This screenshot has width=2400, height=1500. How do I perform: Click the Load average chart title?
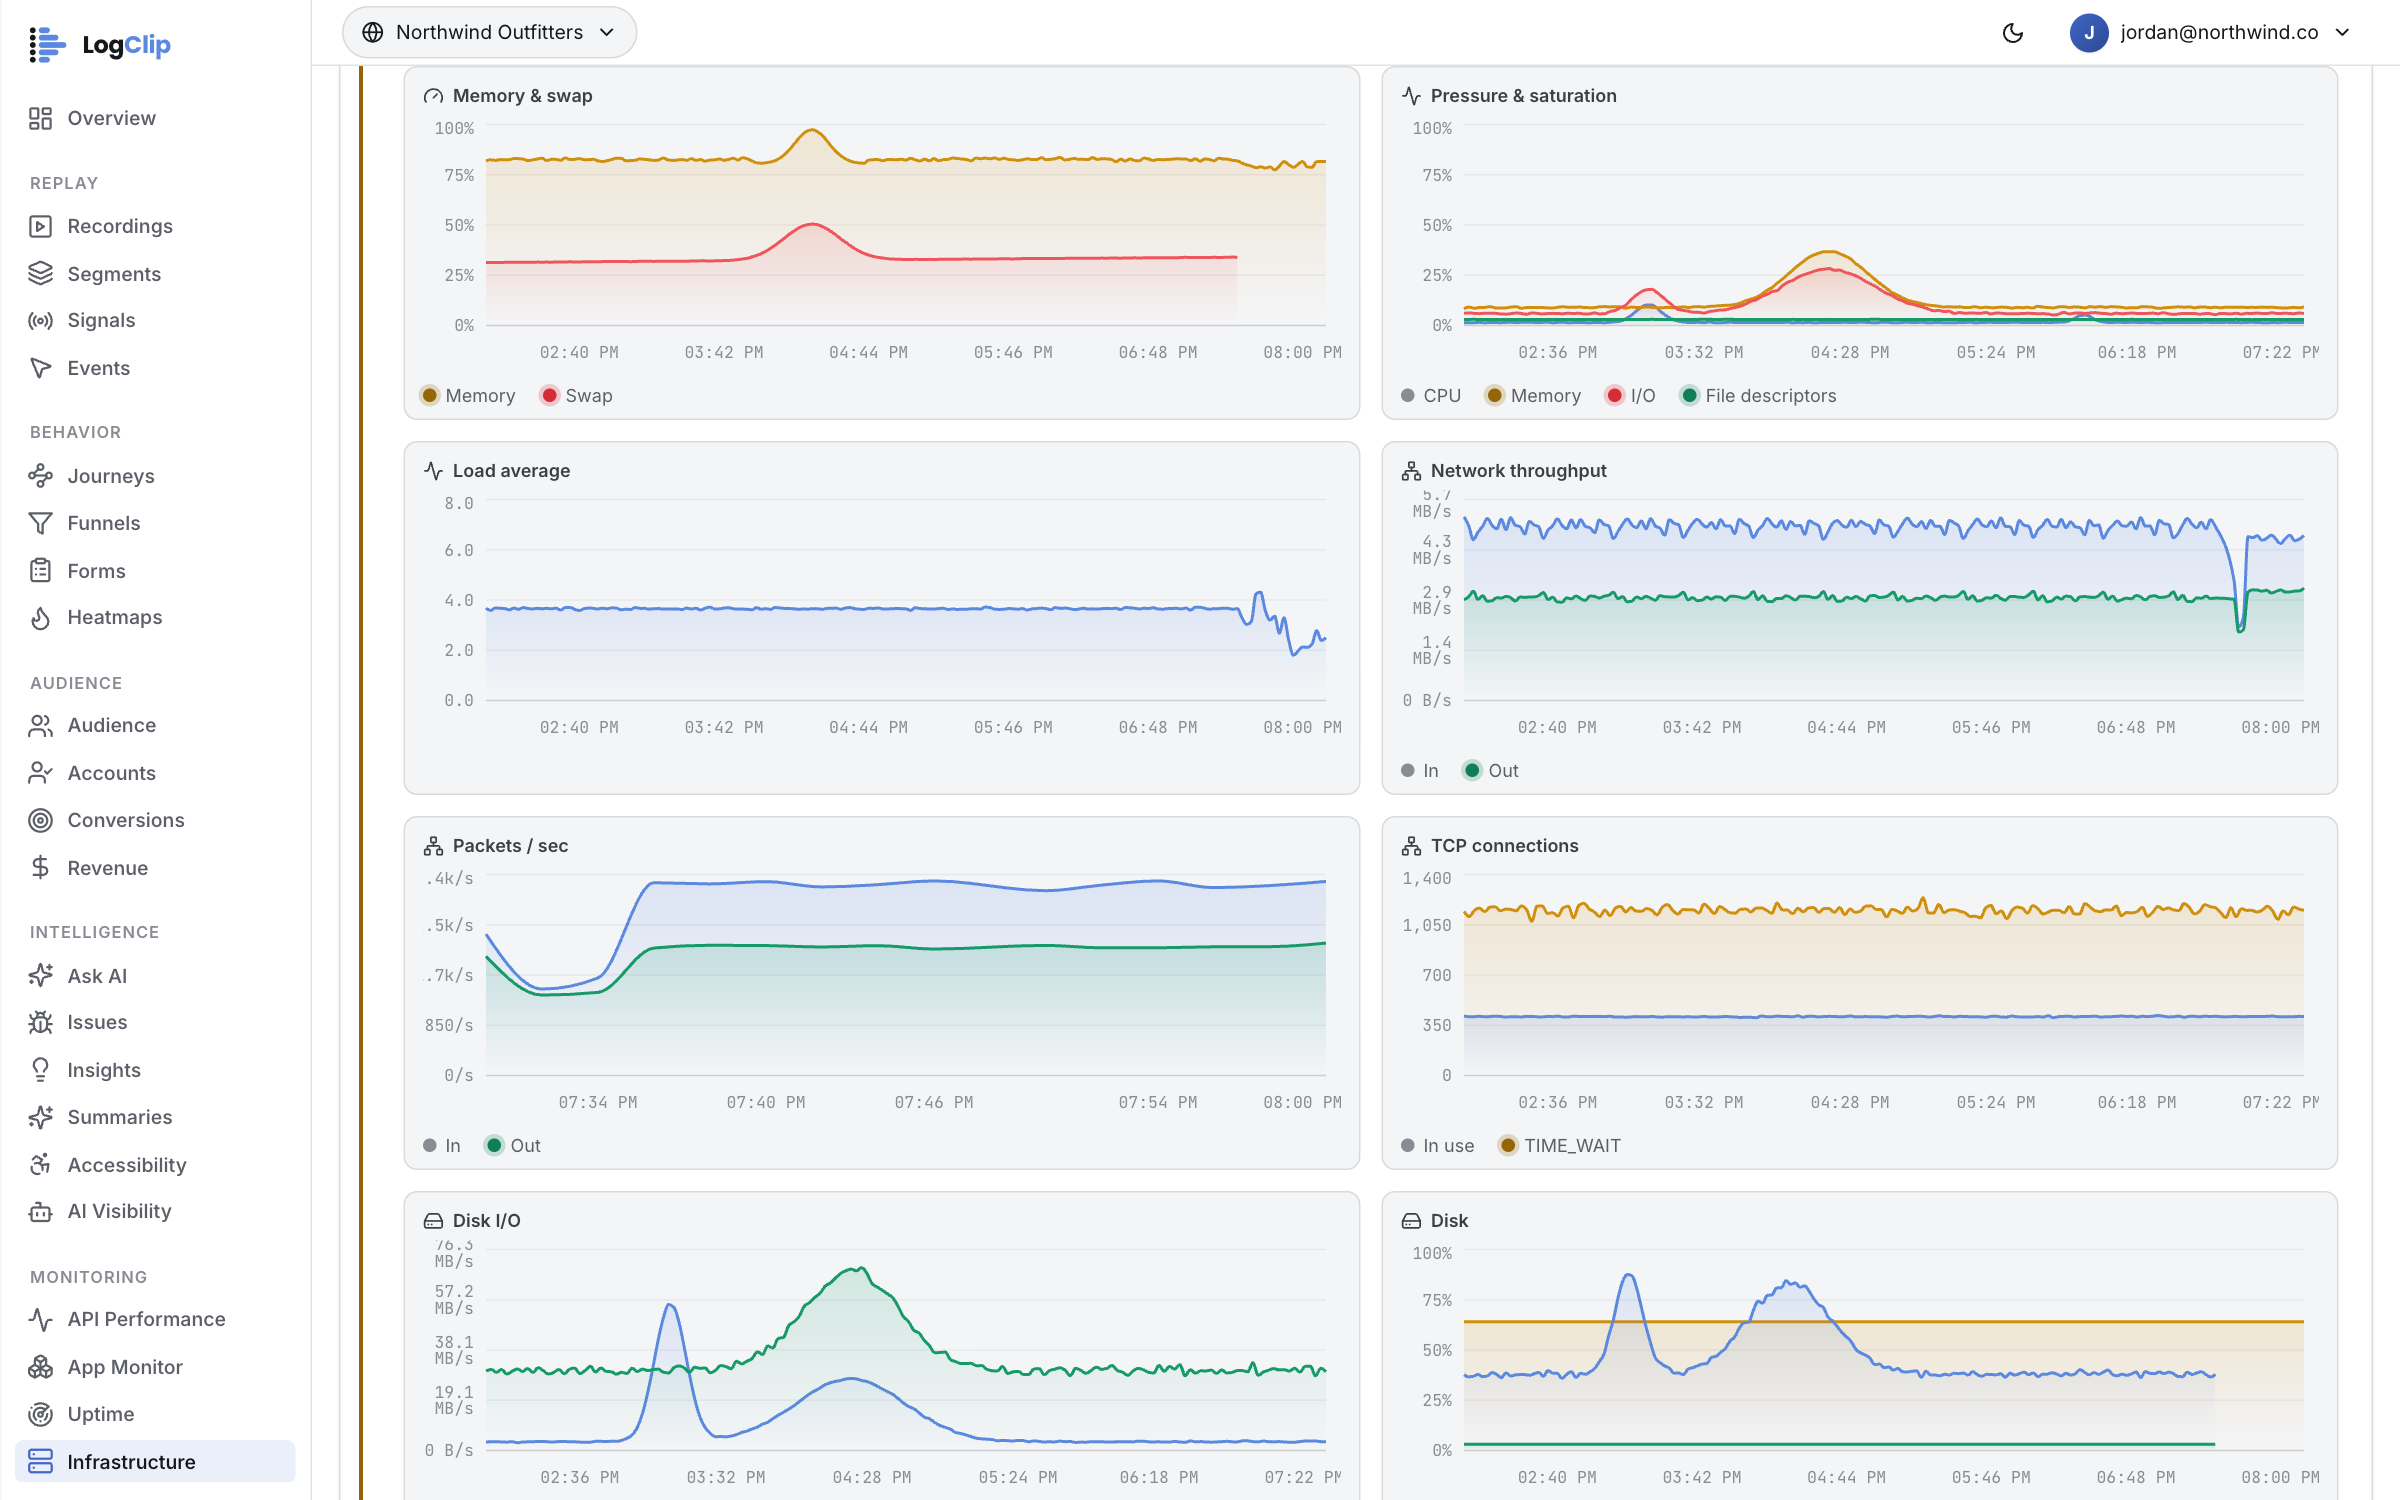511,471
